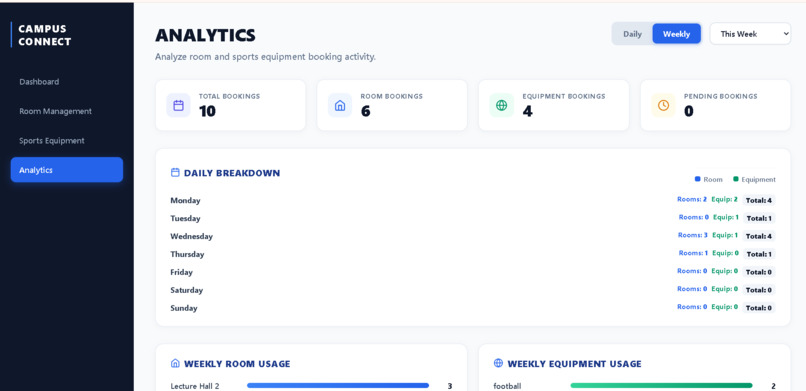Click the blue Room legend swatch
The height and width of the screenshot is (391, 806).
[698, 179]
